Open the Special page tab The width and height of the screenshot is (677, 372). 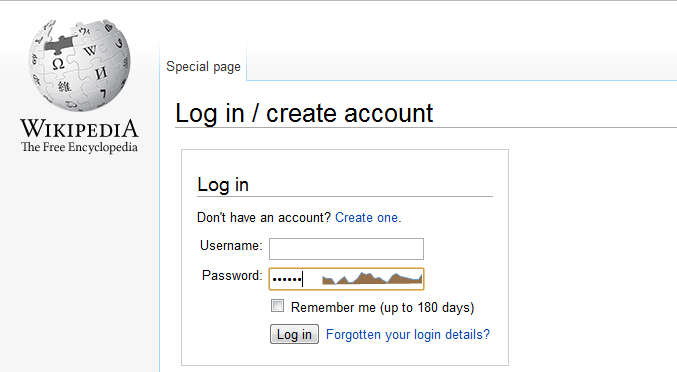point(203,67)
